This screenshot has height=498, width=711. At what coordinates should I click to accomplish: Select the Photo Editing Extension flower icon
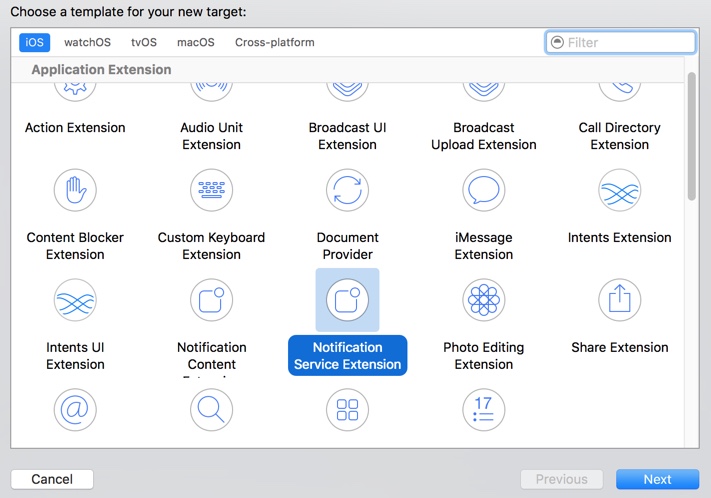(x=484, y=300)
